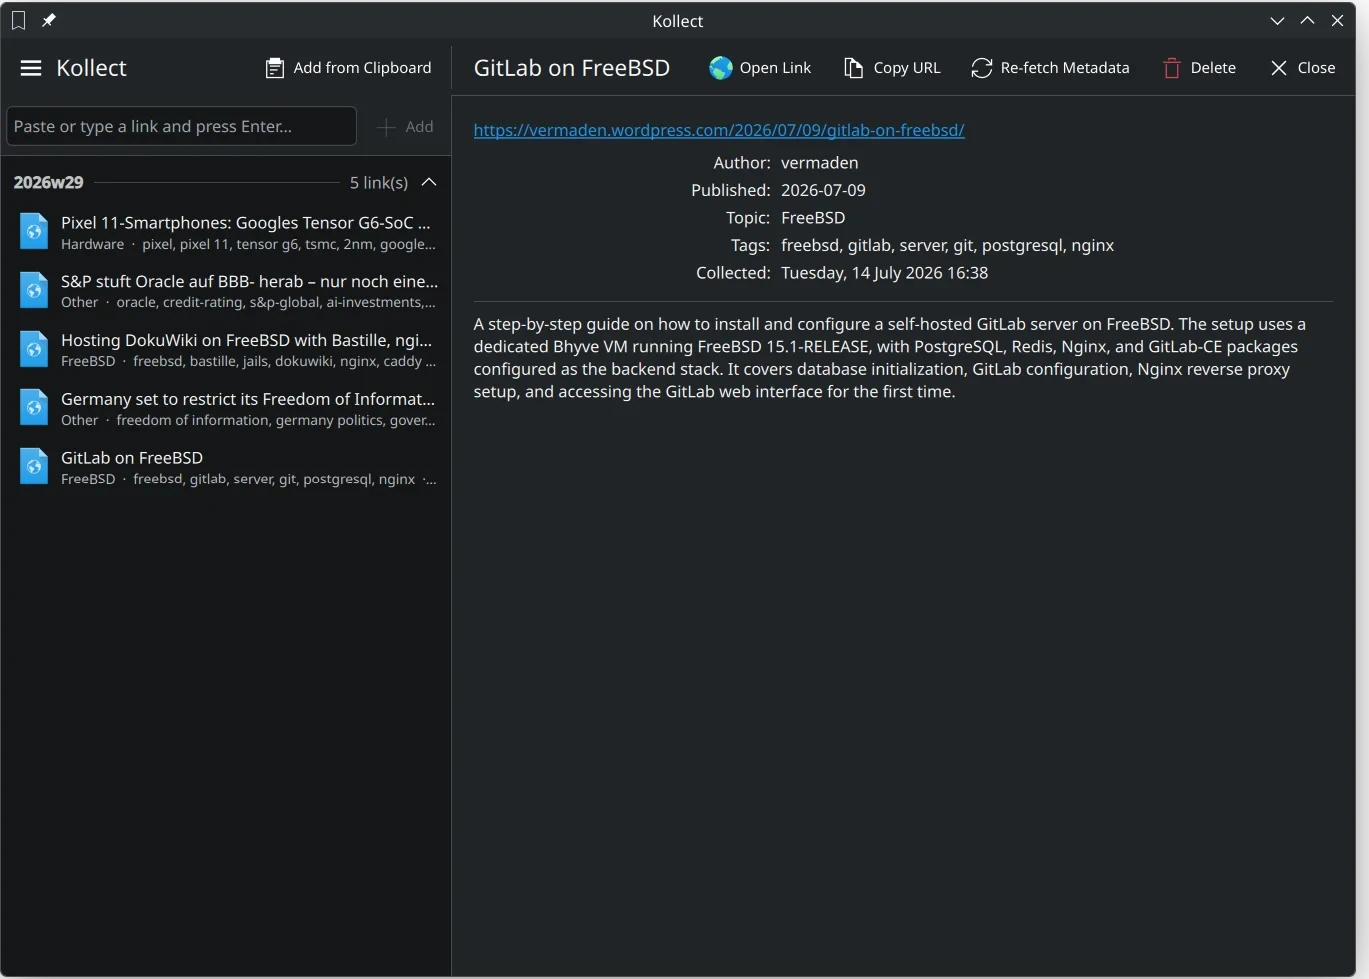Select the GitLab on FreeBSD list entry
1369x979 pixels.
pos(226,467)
